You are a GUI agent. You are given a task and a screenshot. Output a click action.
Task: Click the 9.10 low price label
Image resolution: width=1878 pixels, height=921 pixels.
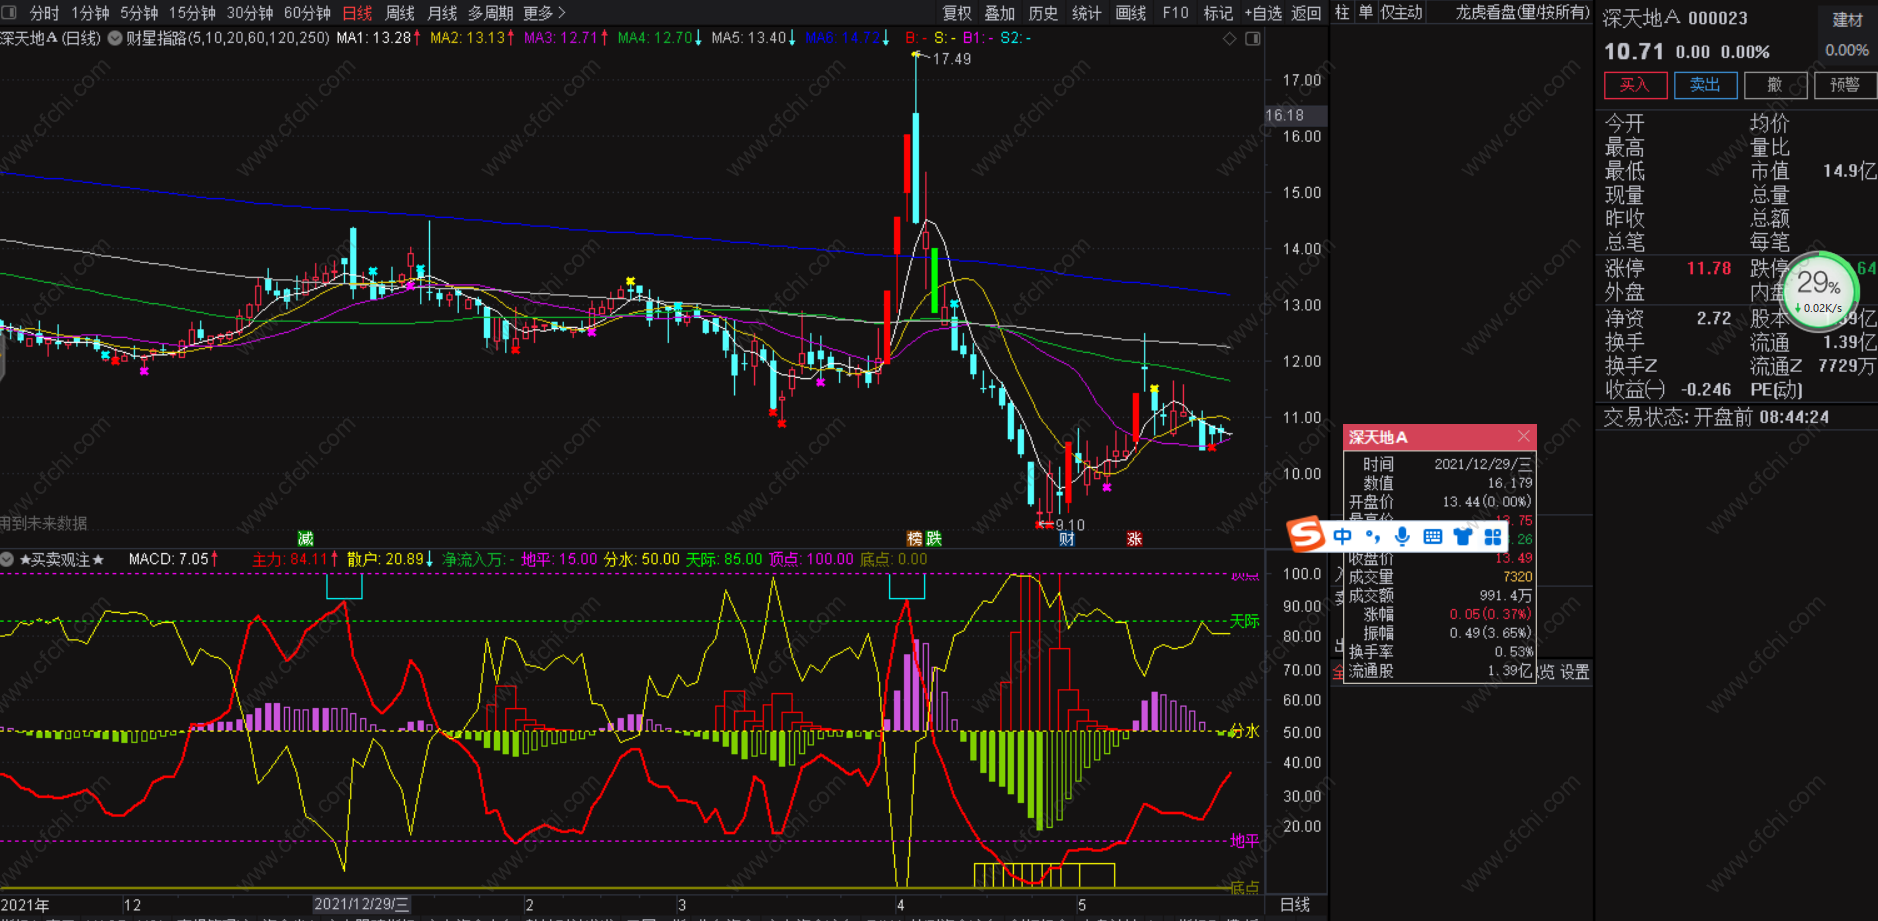(x=1070, y=525)
